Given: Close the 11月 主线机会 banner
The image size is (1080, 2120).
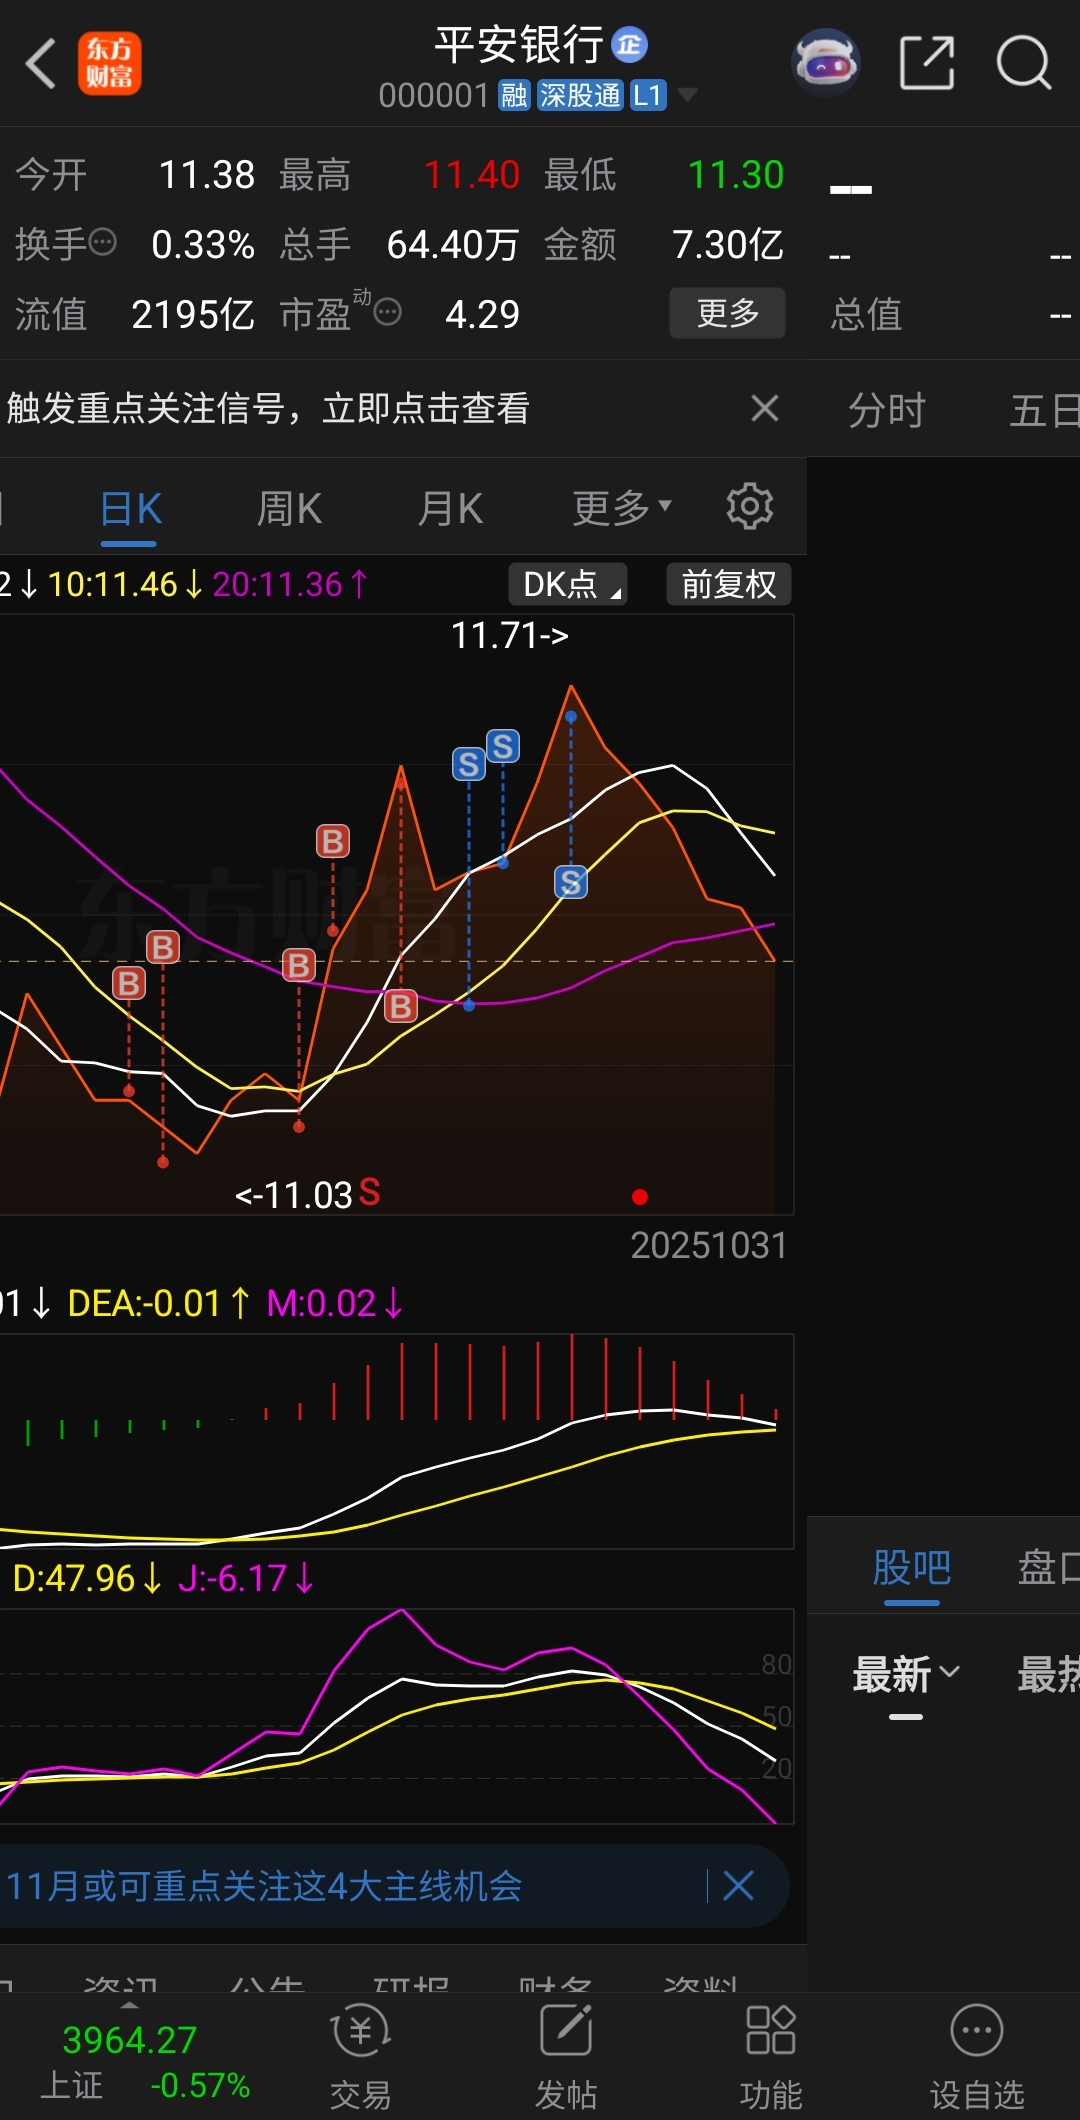Looking at the screenshot, I should coord(738,1886).
